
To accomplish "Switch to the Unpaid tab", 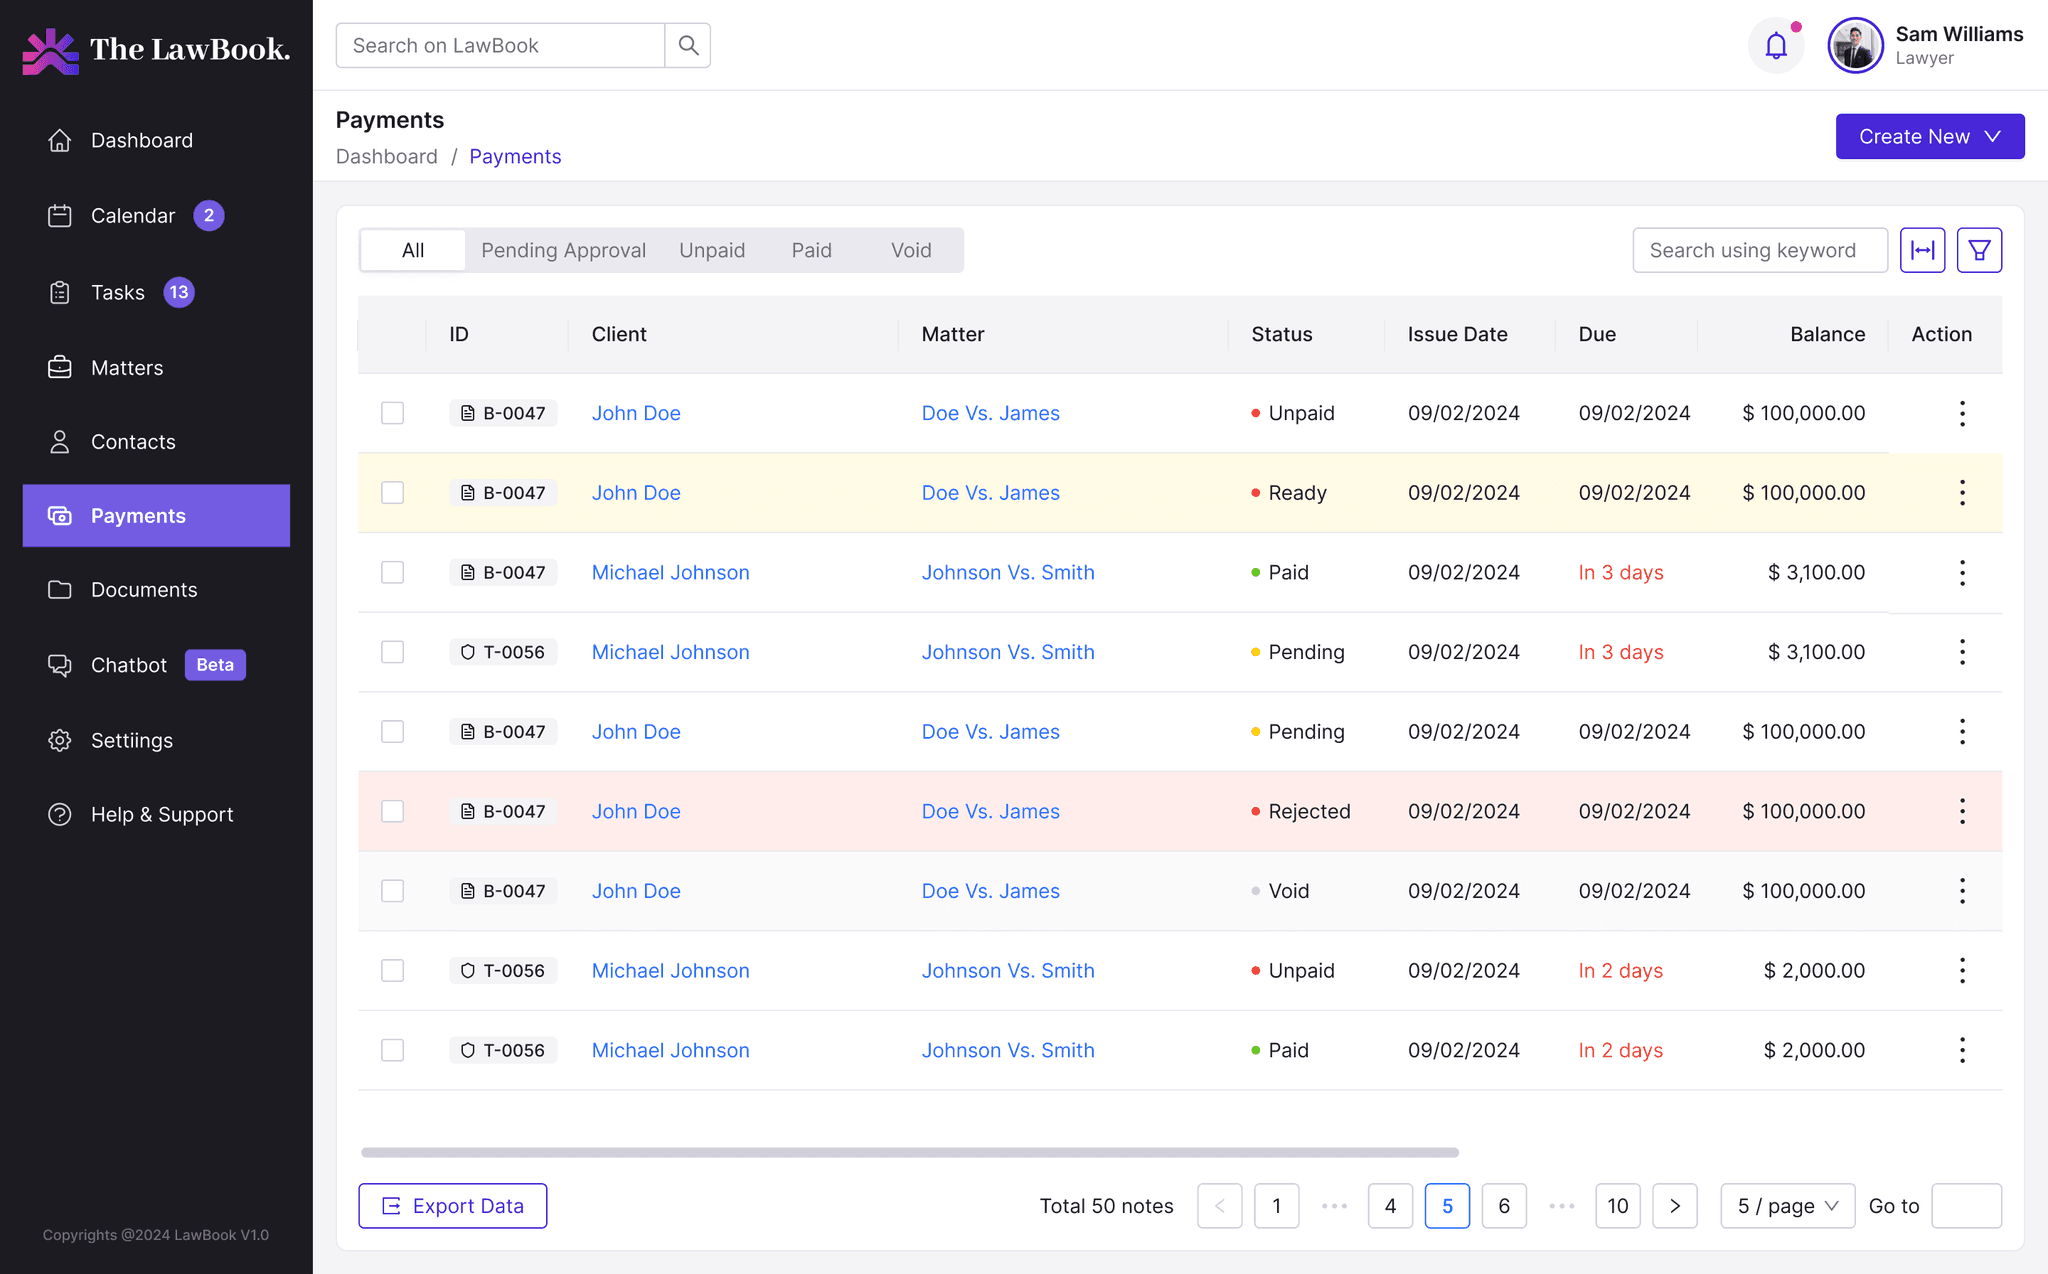I will [712, 250].
